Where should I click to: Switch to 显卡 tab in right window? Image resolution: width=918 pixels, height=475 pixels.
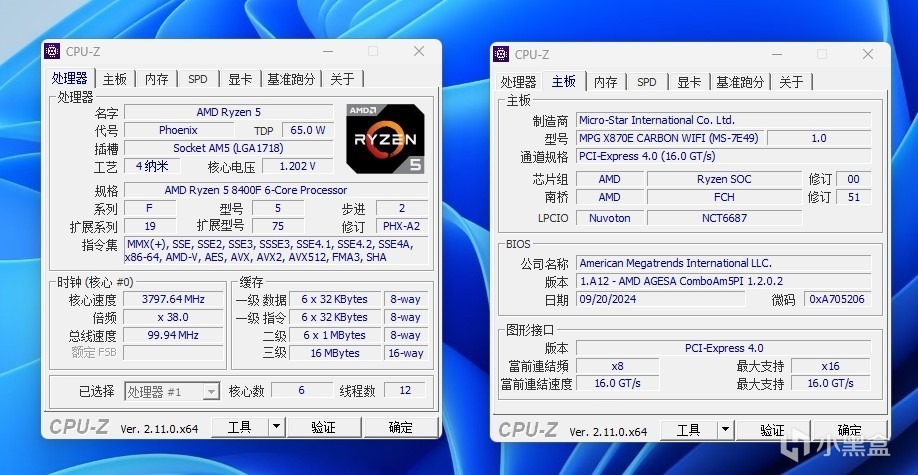pos(689,82)
